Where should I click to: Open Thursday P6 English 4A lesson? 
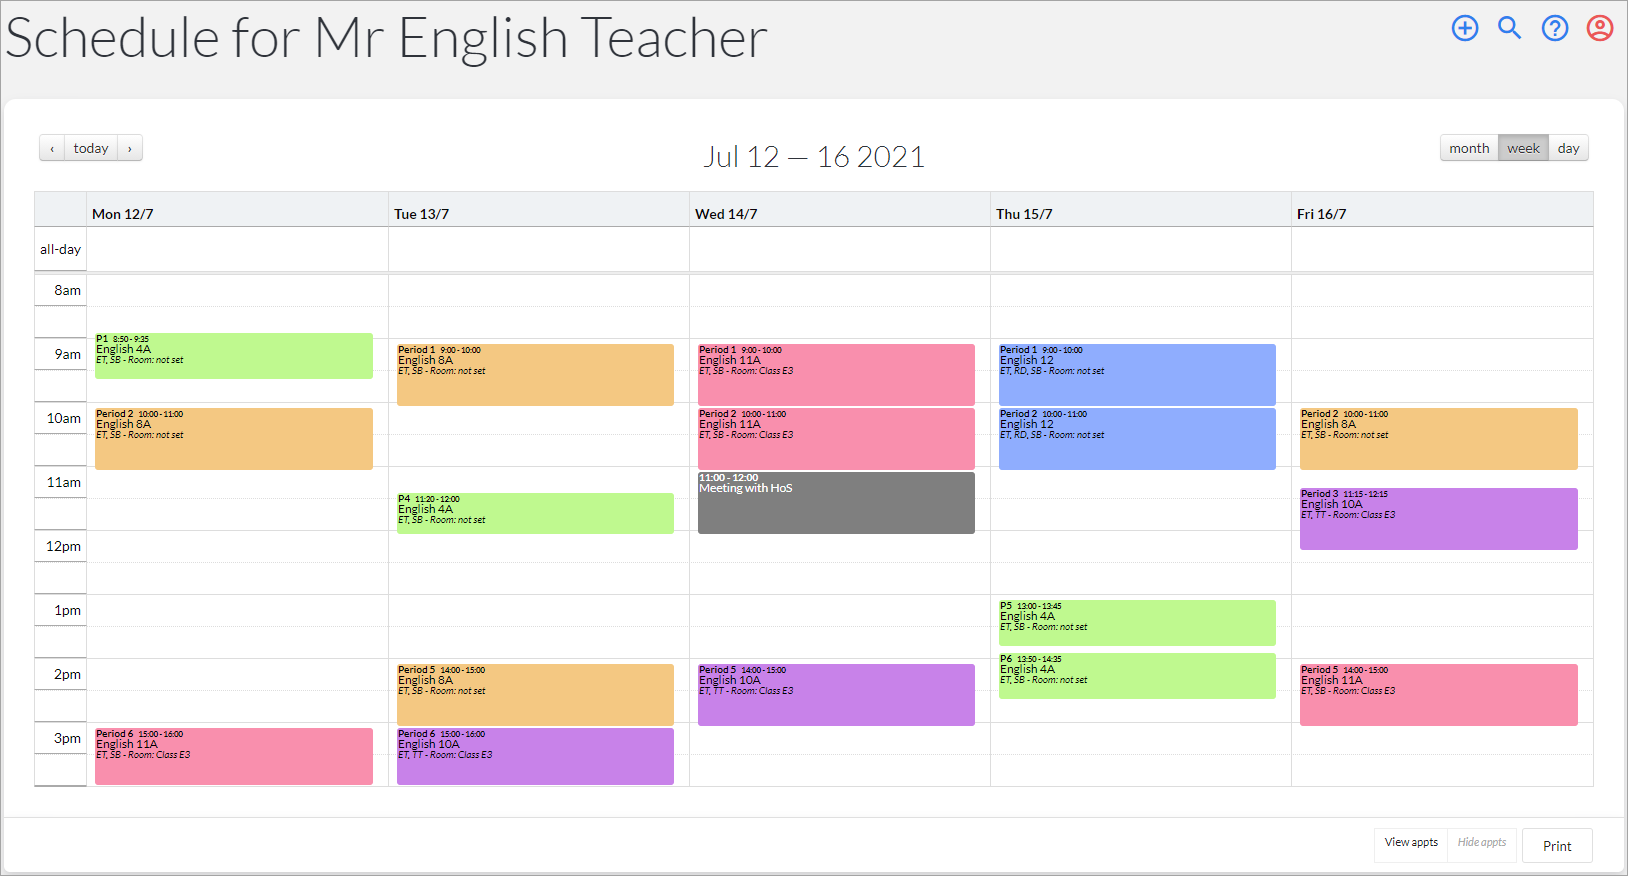click(1137, 676)
